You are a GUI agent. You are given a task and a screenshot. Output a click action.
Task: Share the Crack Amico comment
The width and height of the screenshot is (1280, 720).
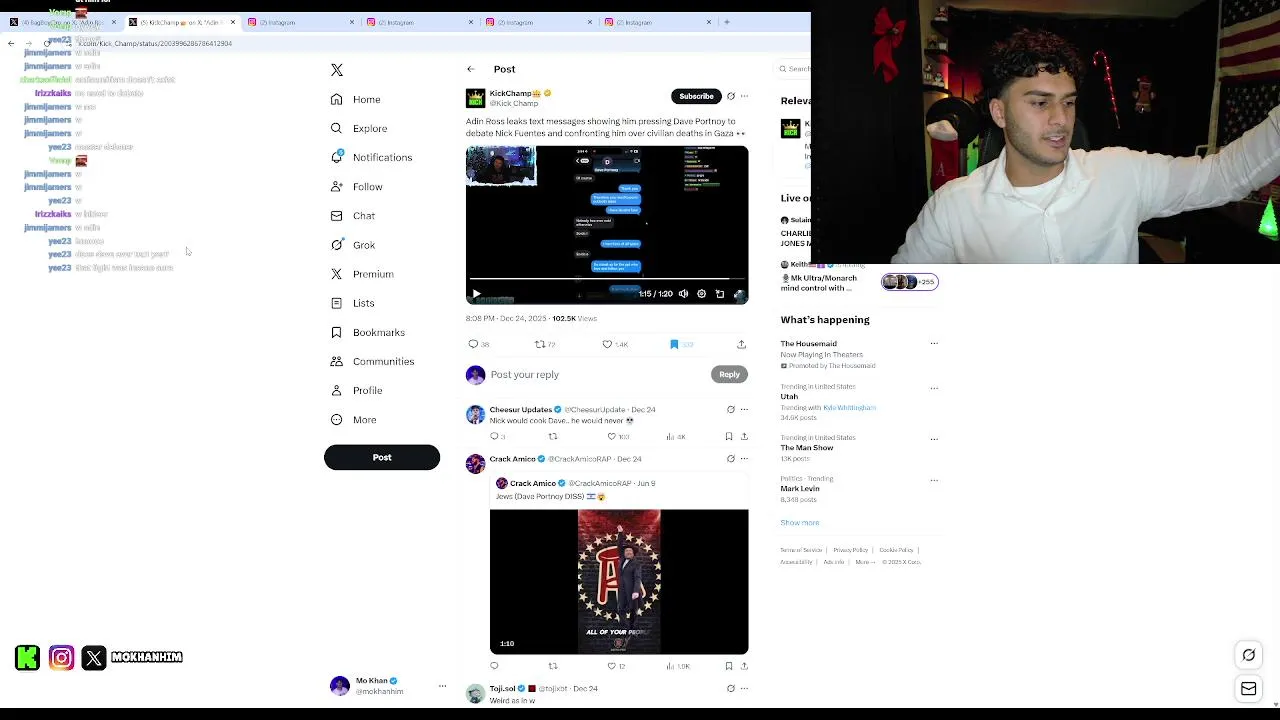pos(743,666)
